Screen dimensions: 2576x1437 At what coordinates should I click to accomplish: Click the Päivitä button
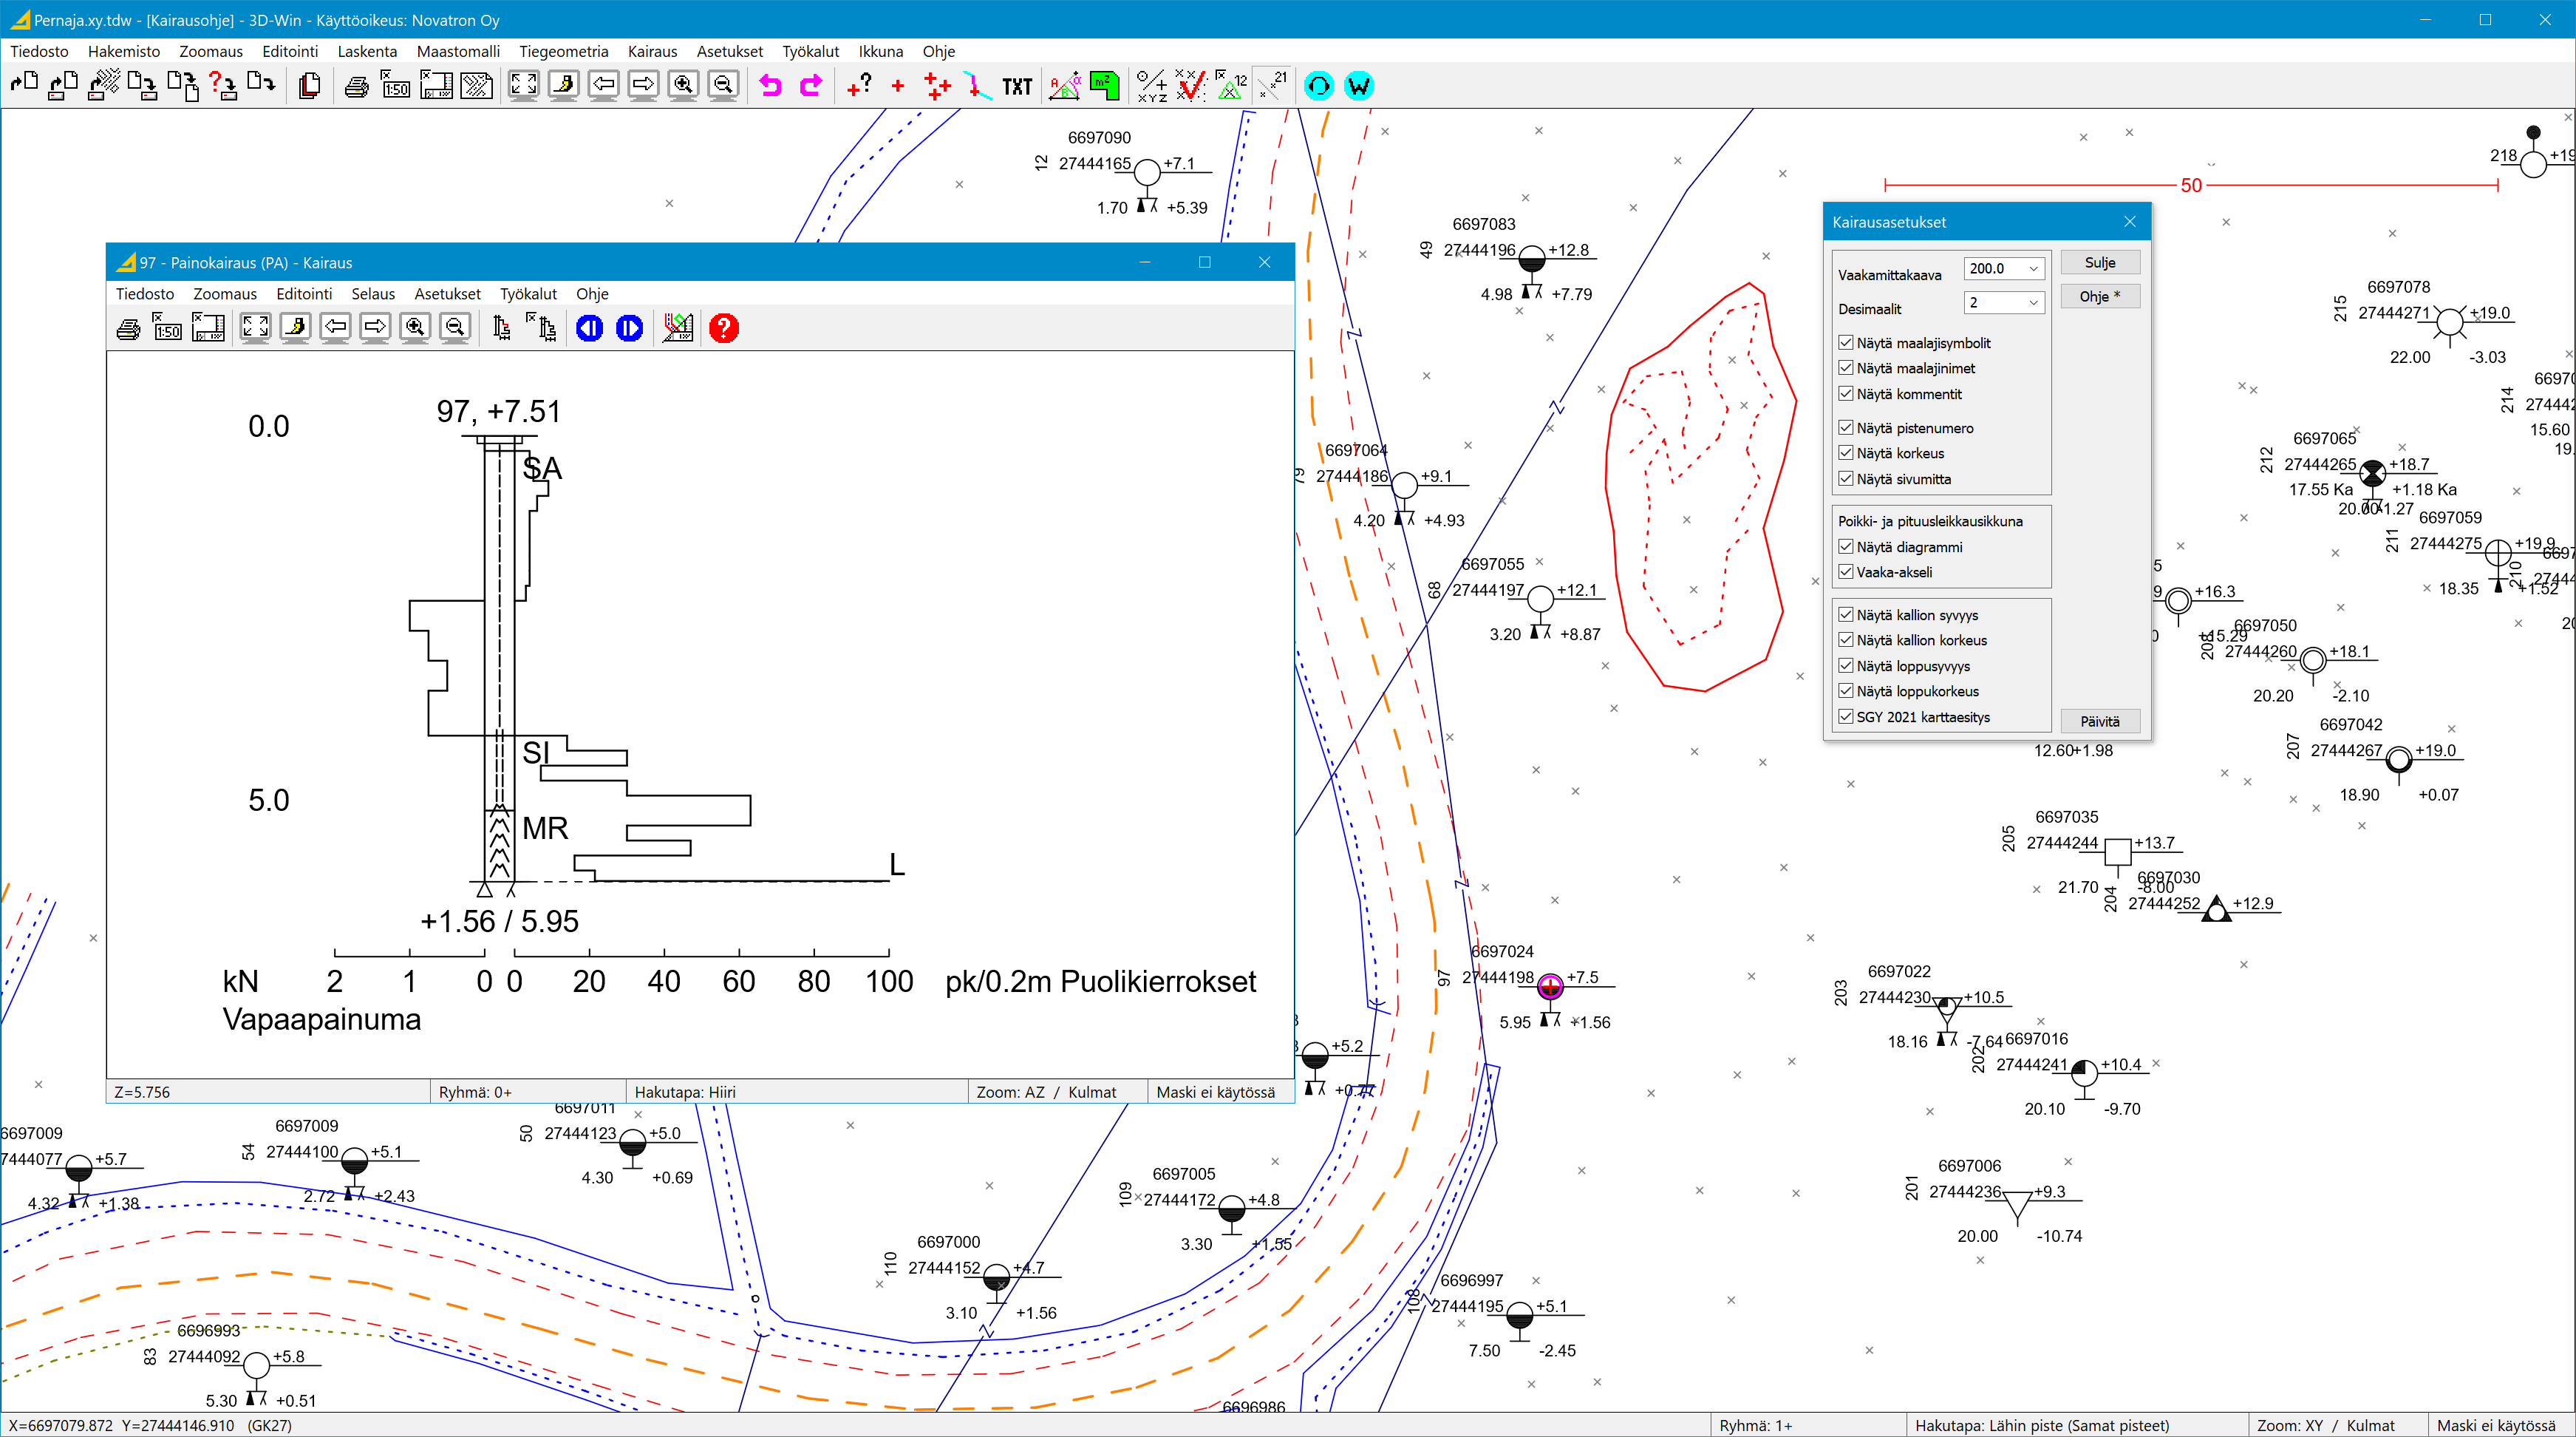pyautogui.click(x=2100, y=721)
